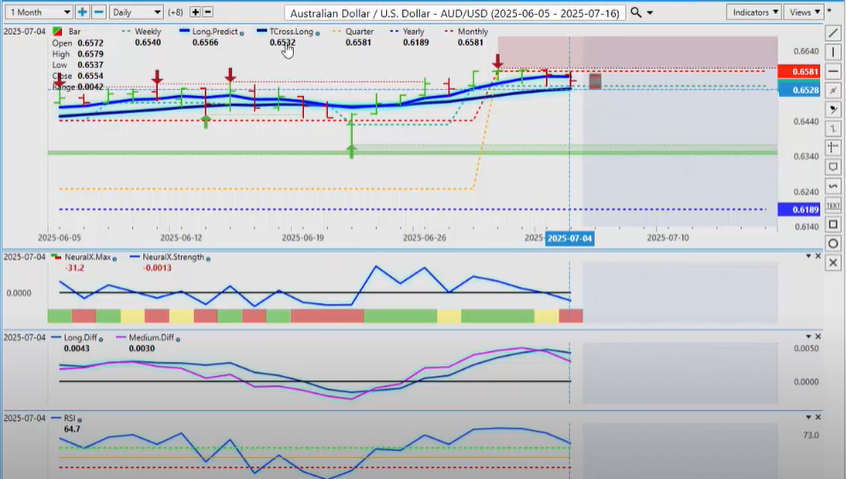Viewport: 846px width, 479px height.
Task: Expand the symbol dropdown arrow after search
Action: (651, 13)
